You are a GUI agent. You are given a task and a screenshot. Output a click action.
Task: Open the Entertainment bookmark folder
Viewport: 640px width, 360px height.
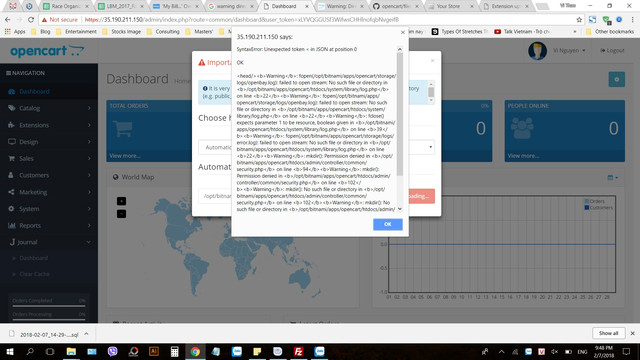coord(76,31)
